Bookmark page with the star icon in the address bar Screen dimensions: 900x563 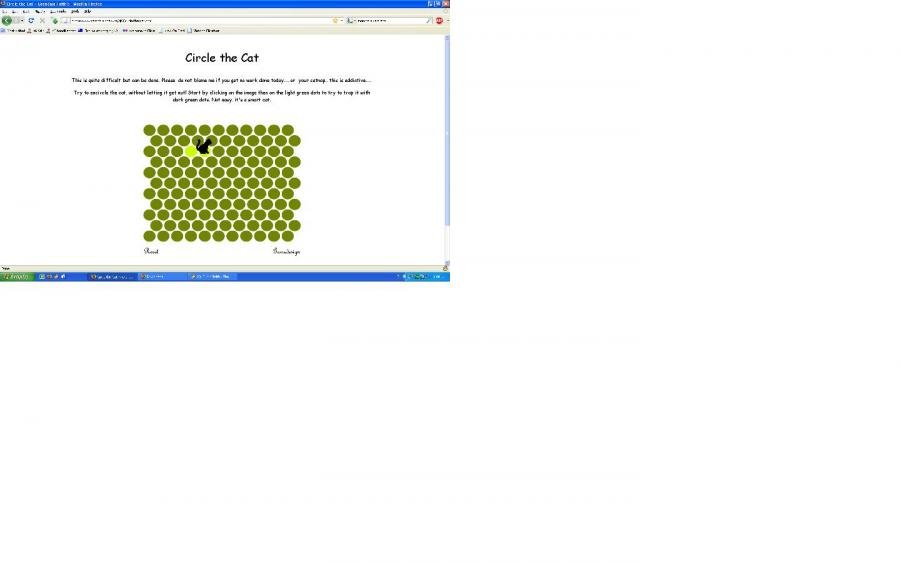(334, 20)
